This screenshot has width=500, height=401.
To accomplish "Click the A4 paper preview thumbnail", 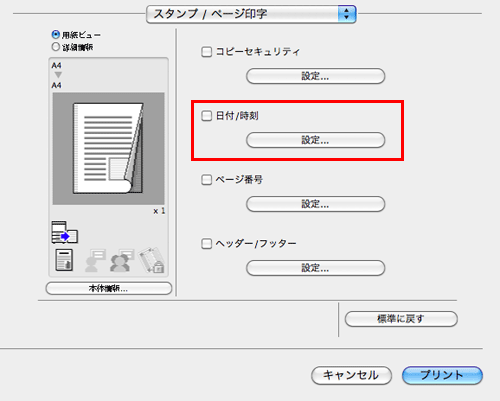I will [x=108, y=148].
